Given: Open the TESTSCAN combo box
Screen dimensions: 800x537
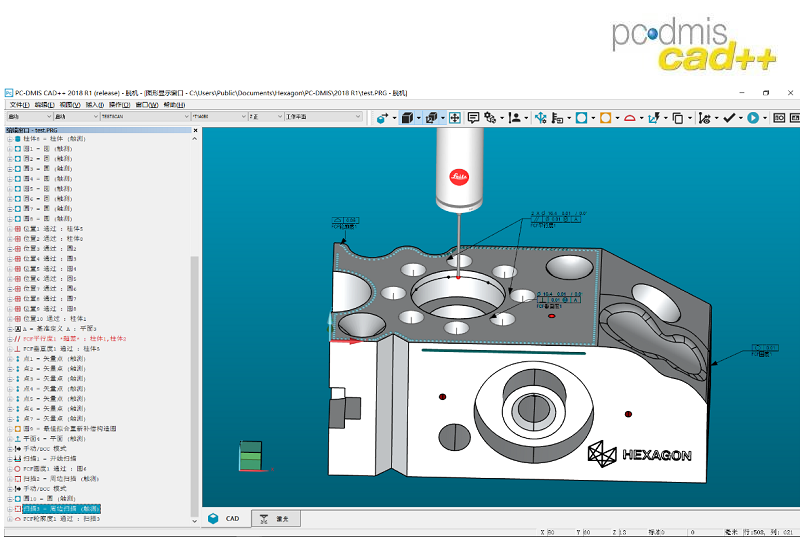Looking at the screenshot, I should click(145, 117).
